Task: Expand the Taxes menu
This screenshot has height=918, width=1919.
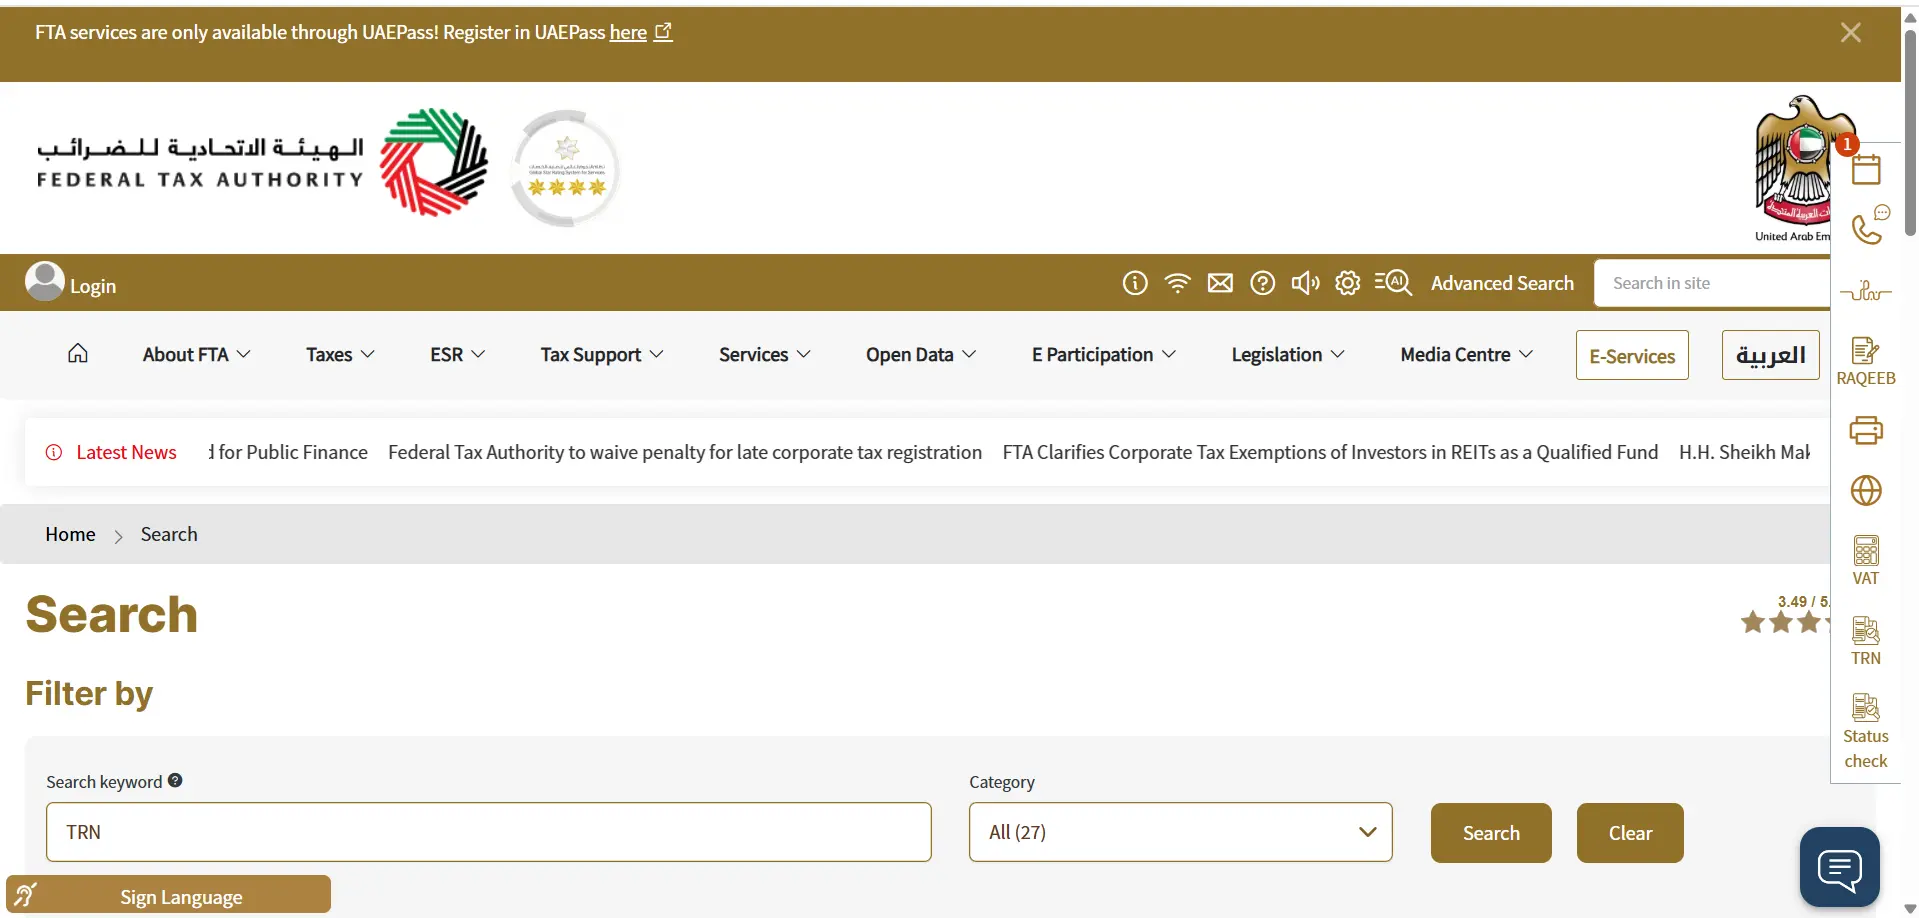Action: (340, 355)
